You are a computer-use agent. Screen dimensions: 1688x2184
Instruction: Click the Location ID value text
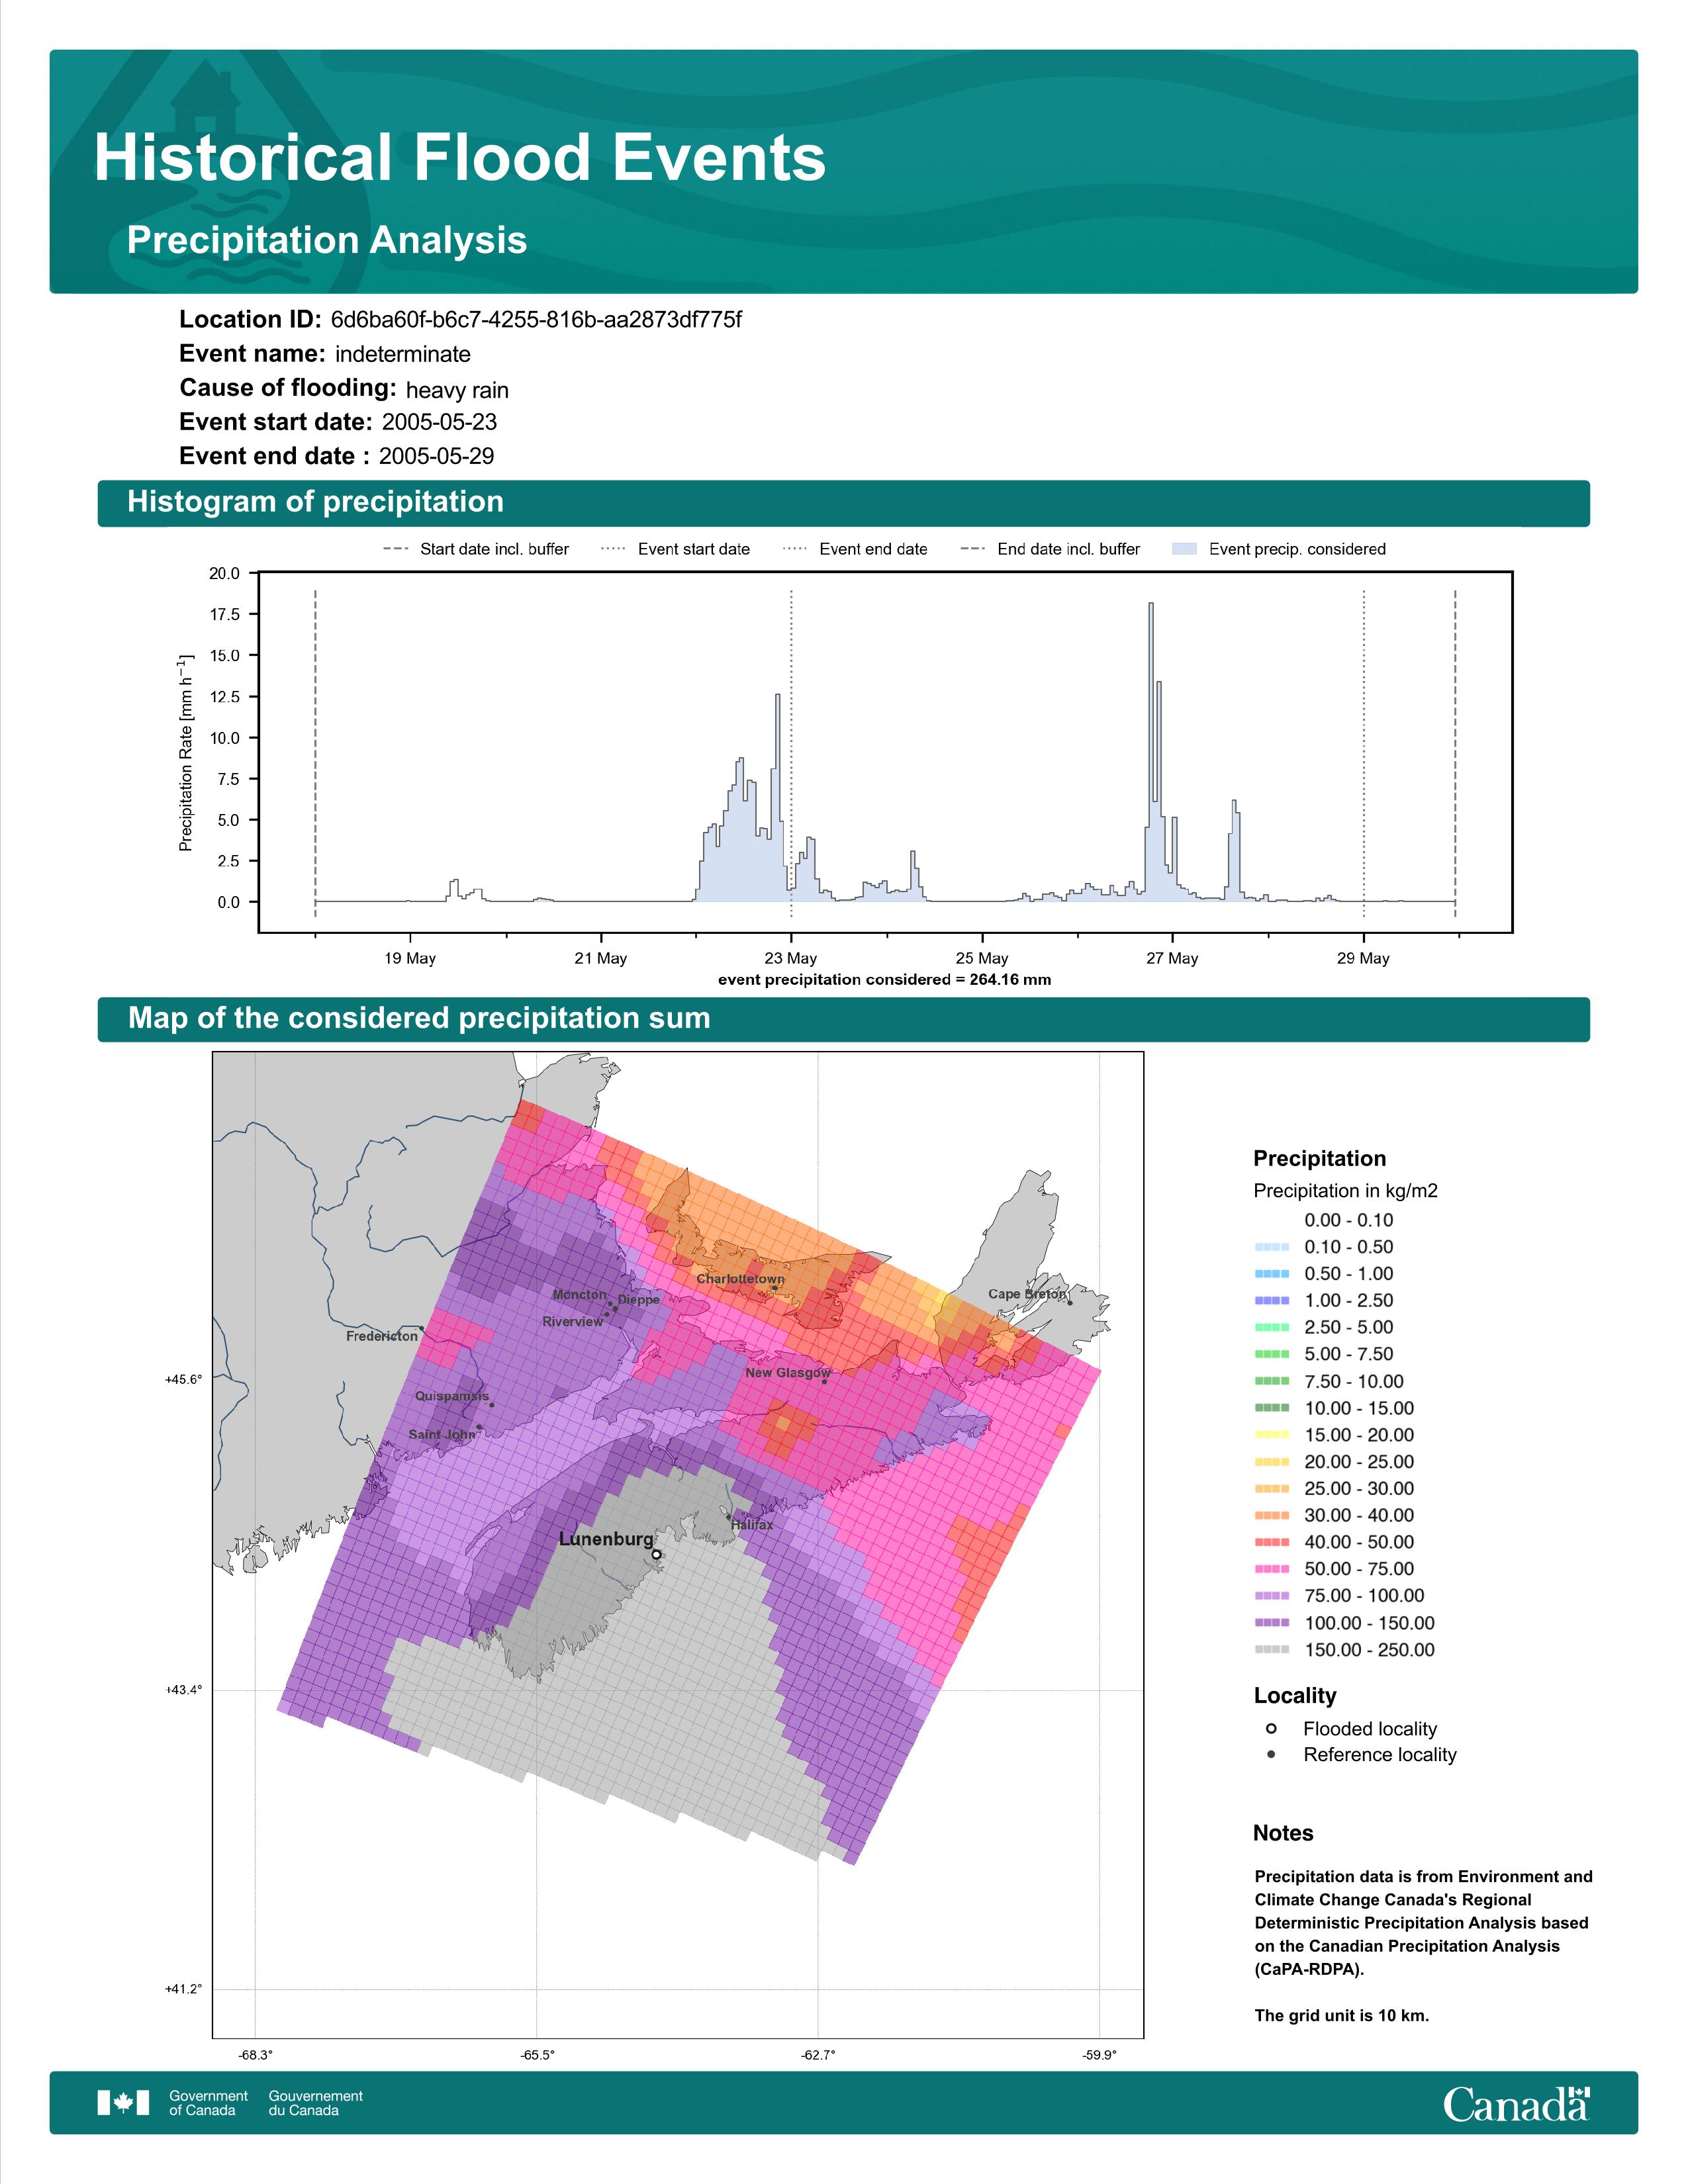[536, 320]
